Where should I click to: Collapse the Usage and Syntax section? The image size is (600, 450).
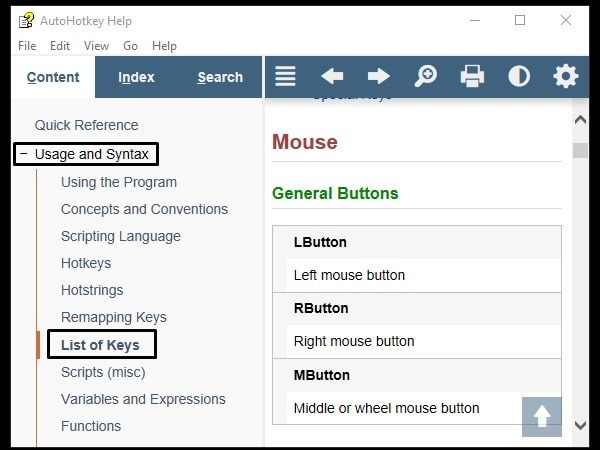(x=24, y=154)
